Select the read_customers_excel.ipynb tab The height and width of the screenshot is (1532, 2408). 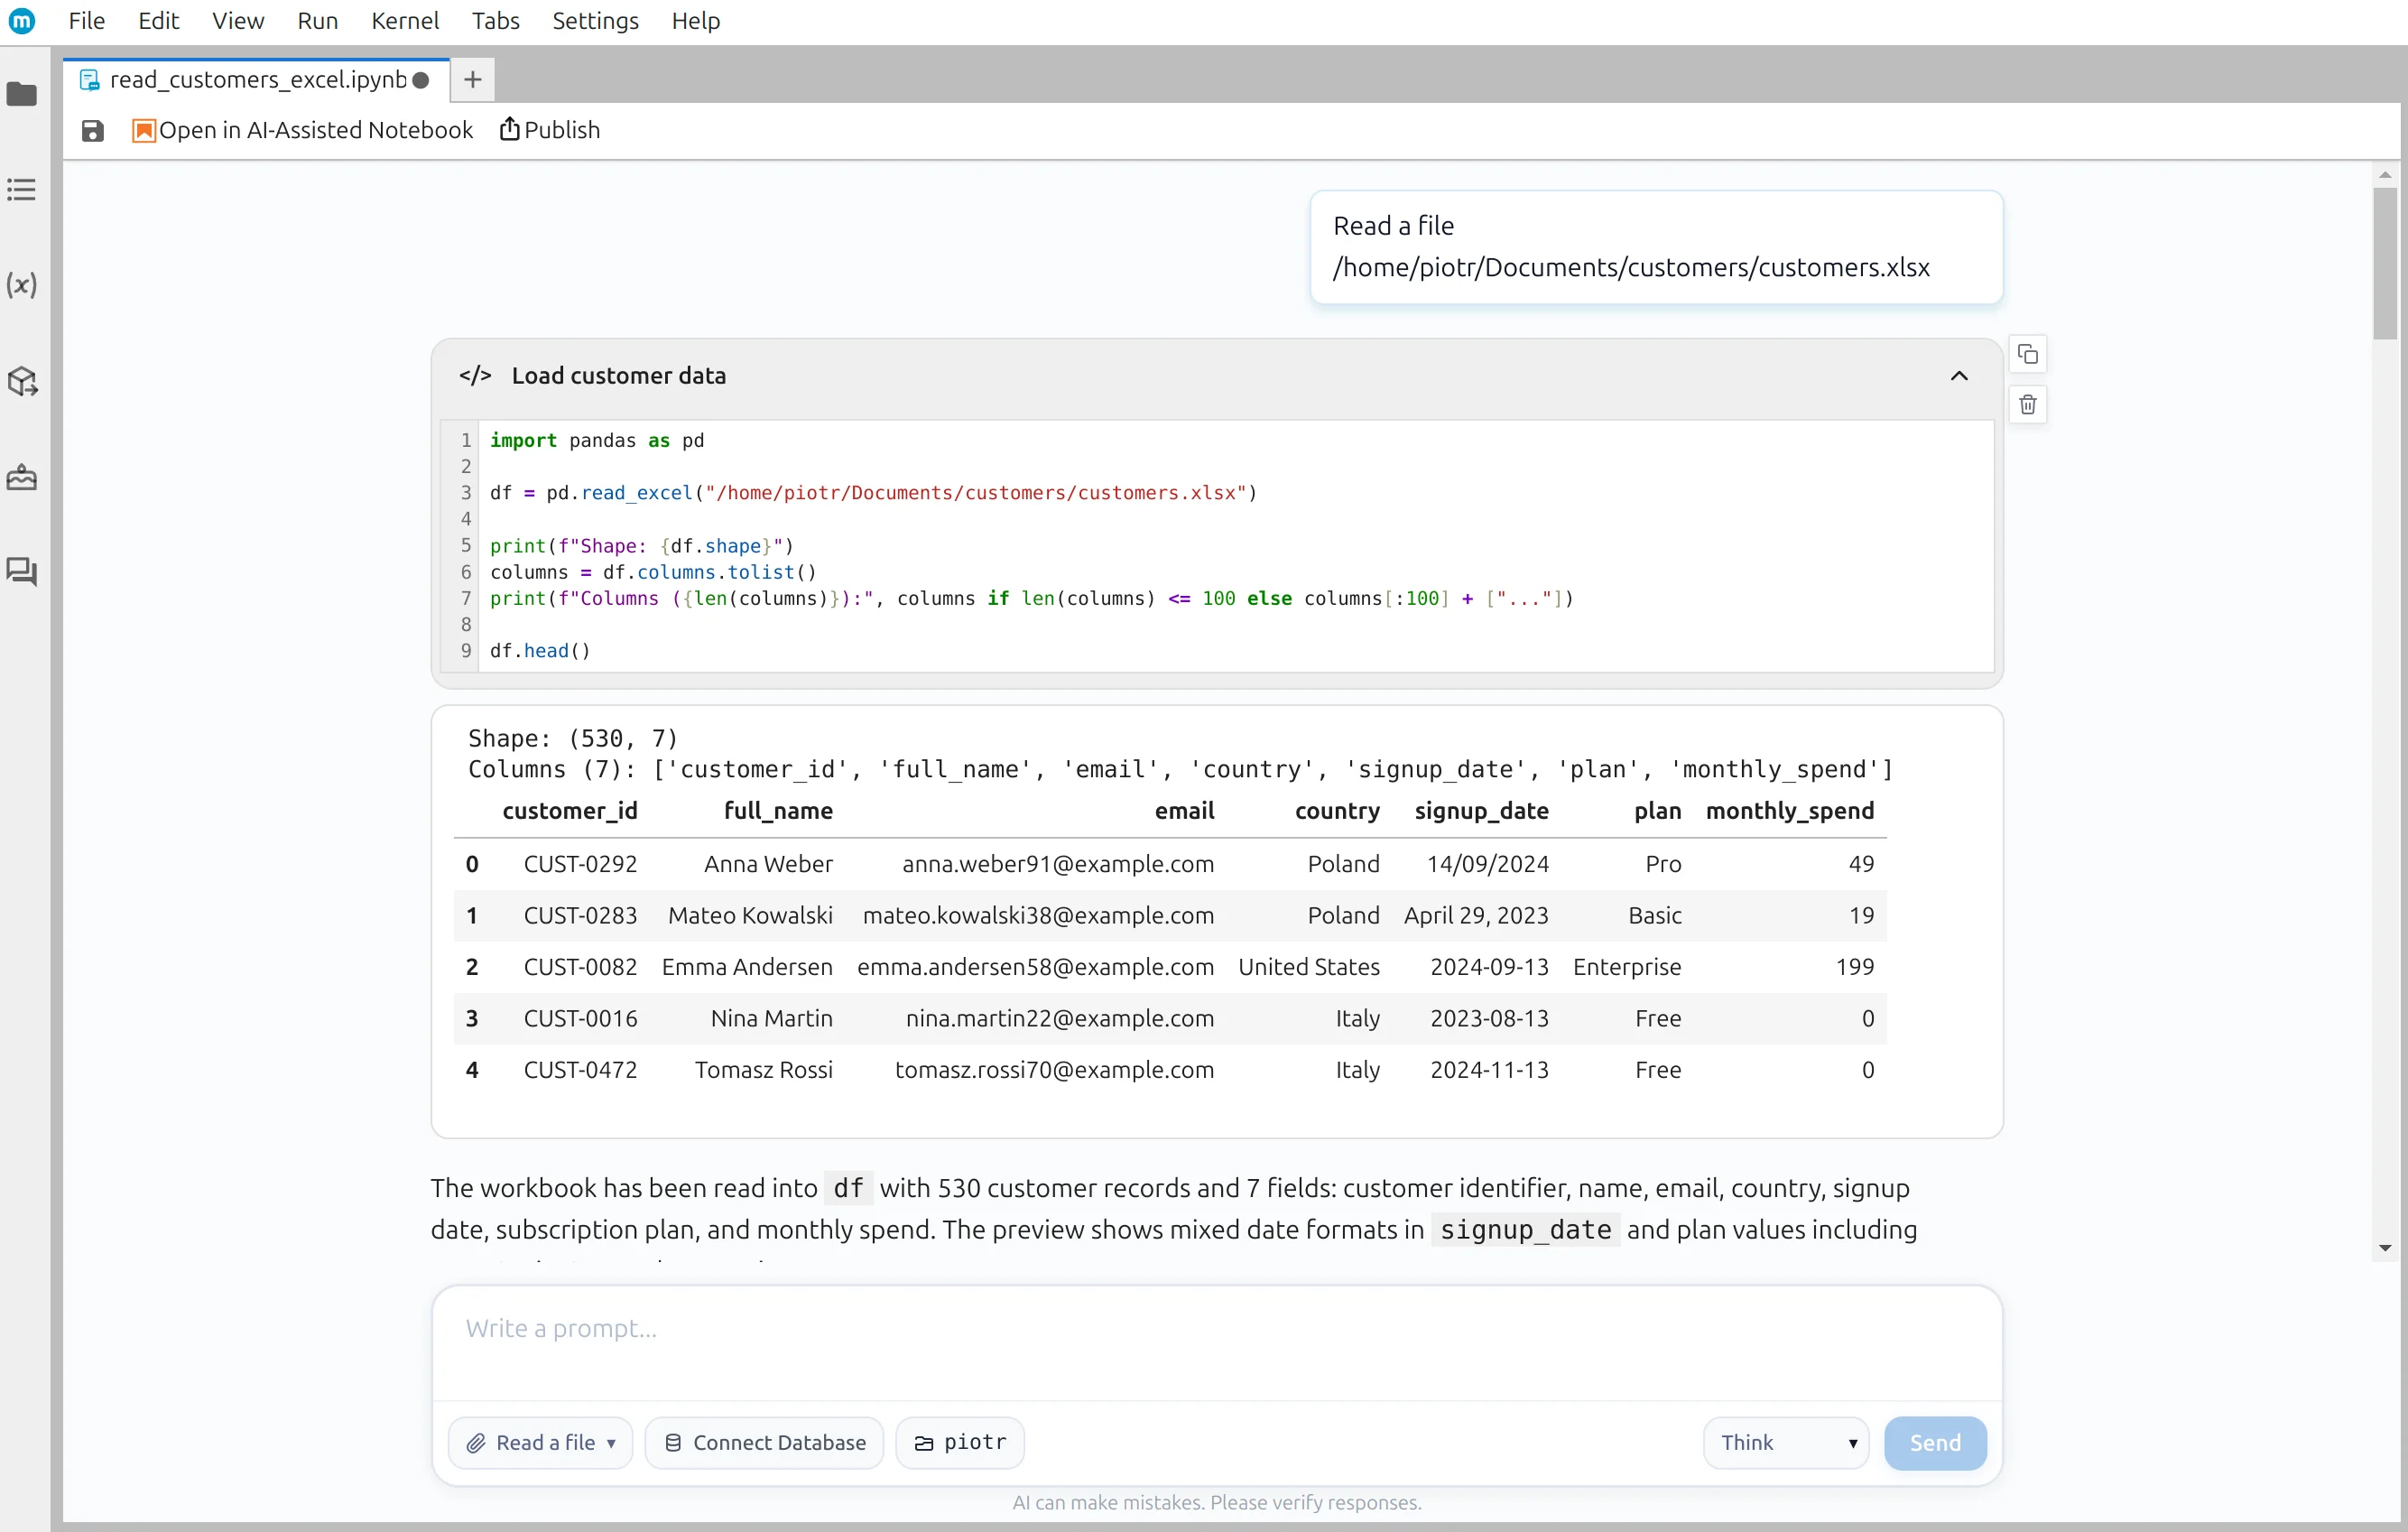[x=257, y=80]
